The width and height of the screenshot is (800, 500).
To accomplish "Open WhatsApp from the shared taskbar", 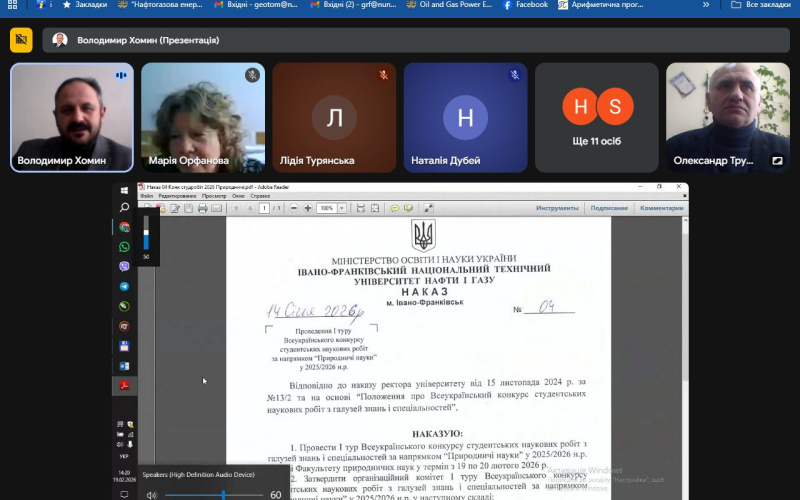I will point(124,247).
